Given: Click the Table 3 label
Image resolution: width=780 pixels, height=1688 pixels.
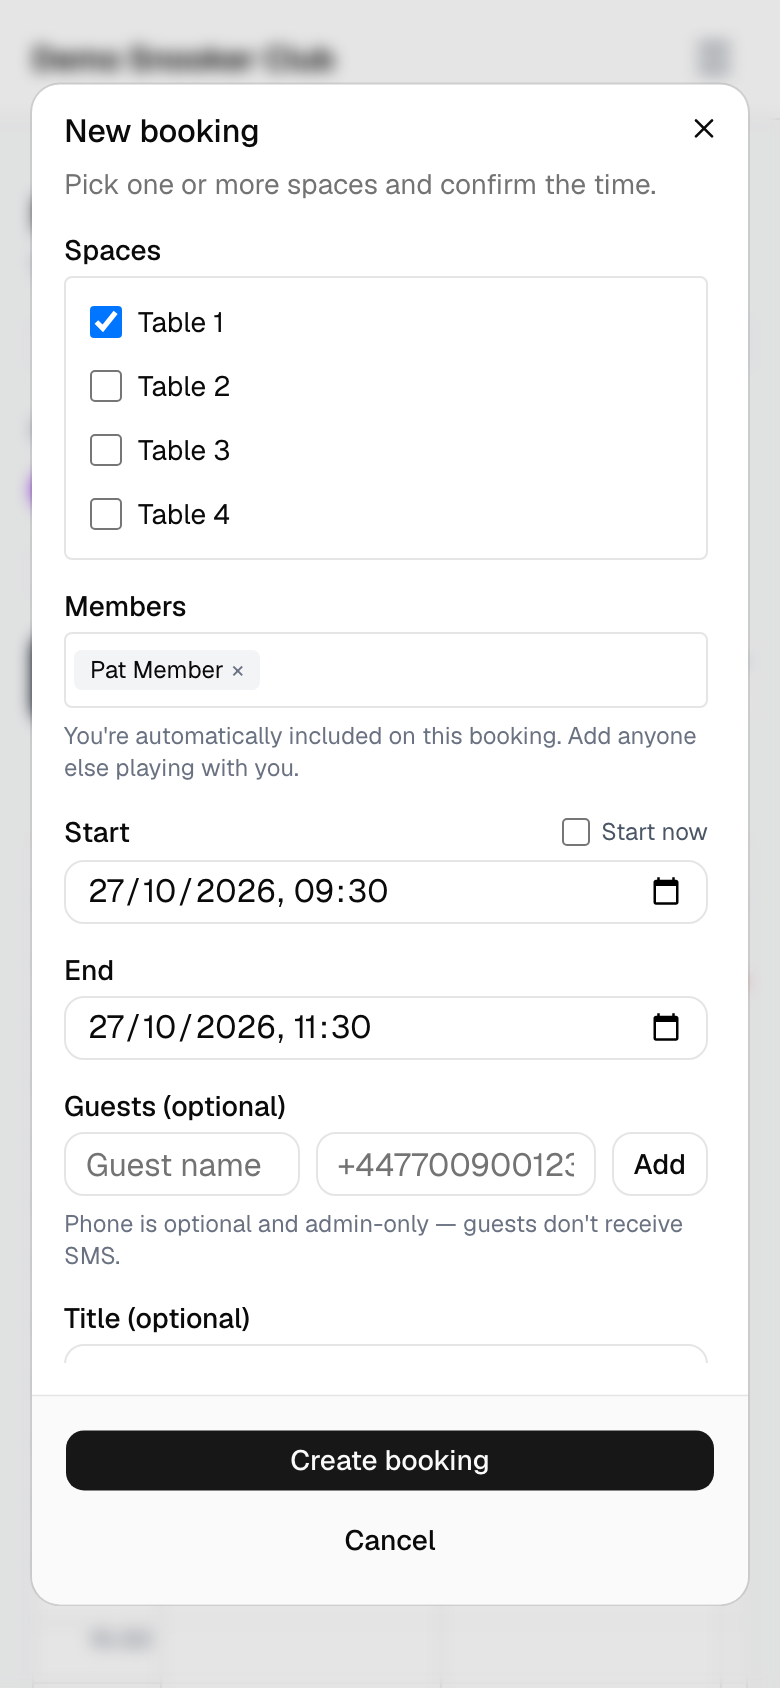Looking at the screenshot, I should [x=184, y=450].
